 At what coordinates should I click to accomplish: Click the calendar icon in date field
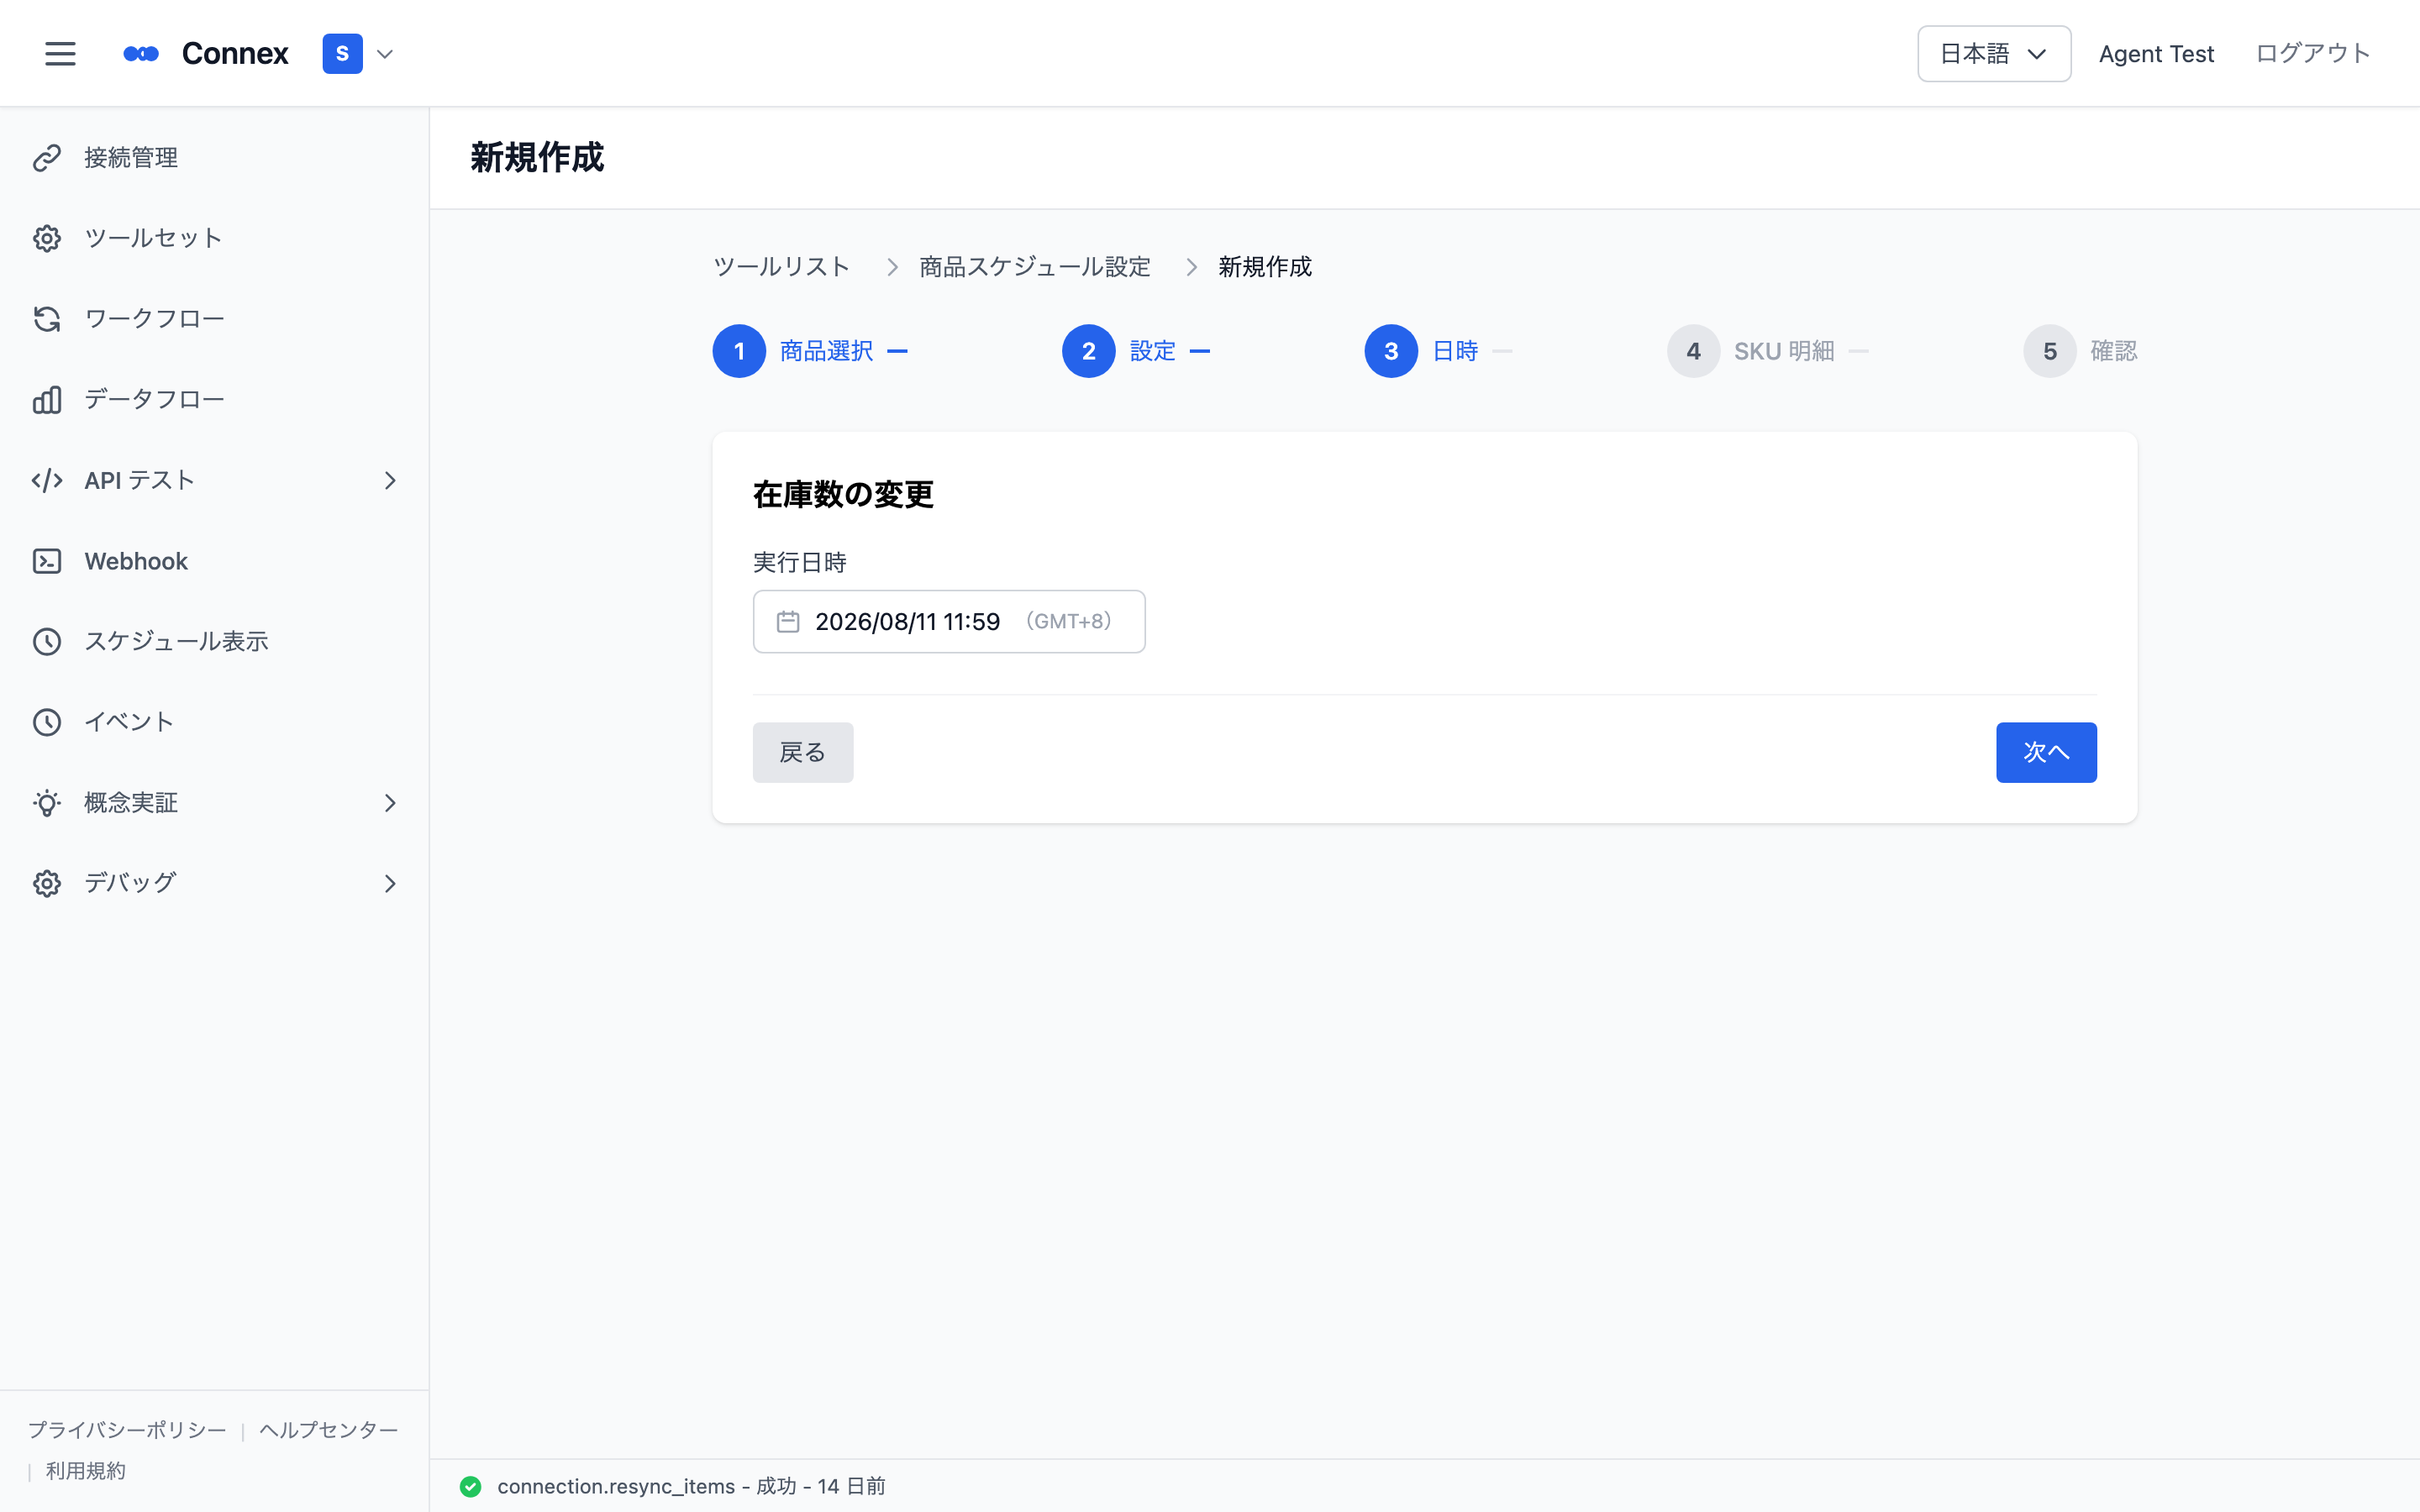coord(788,622)
